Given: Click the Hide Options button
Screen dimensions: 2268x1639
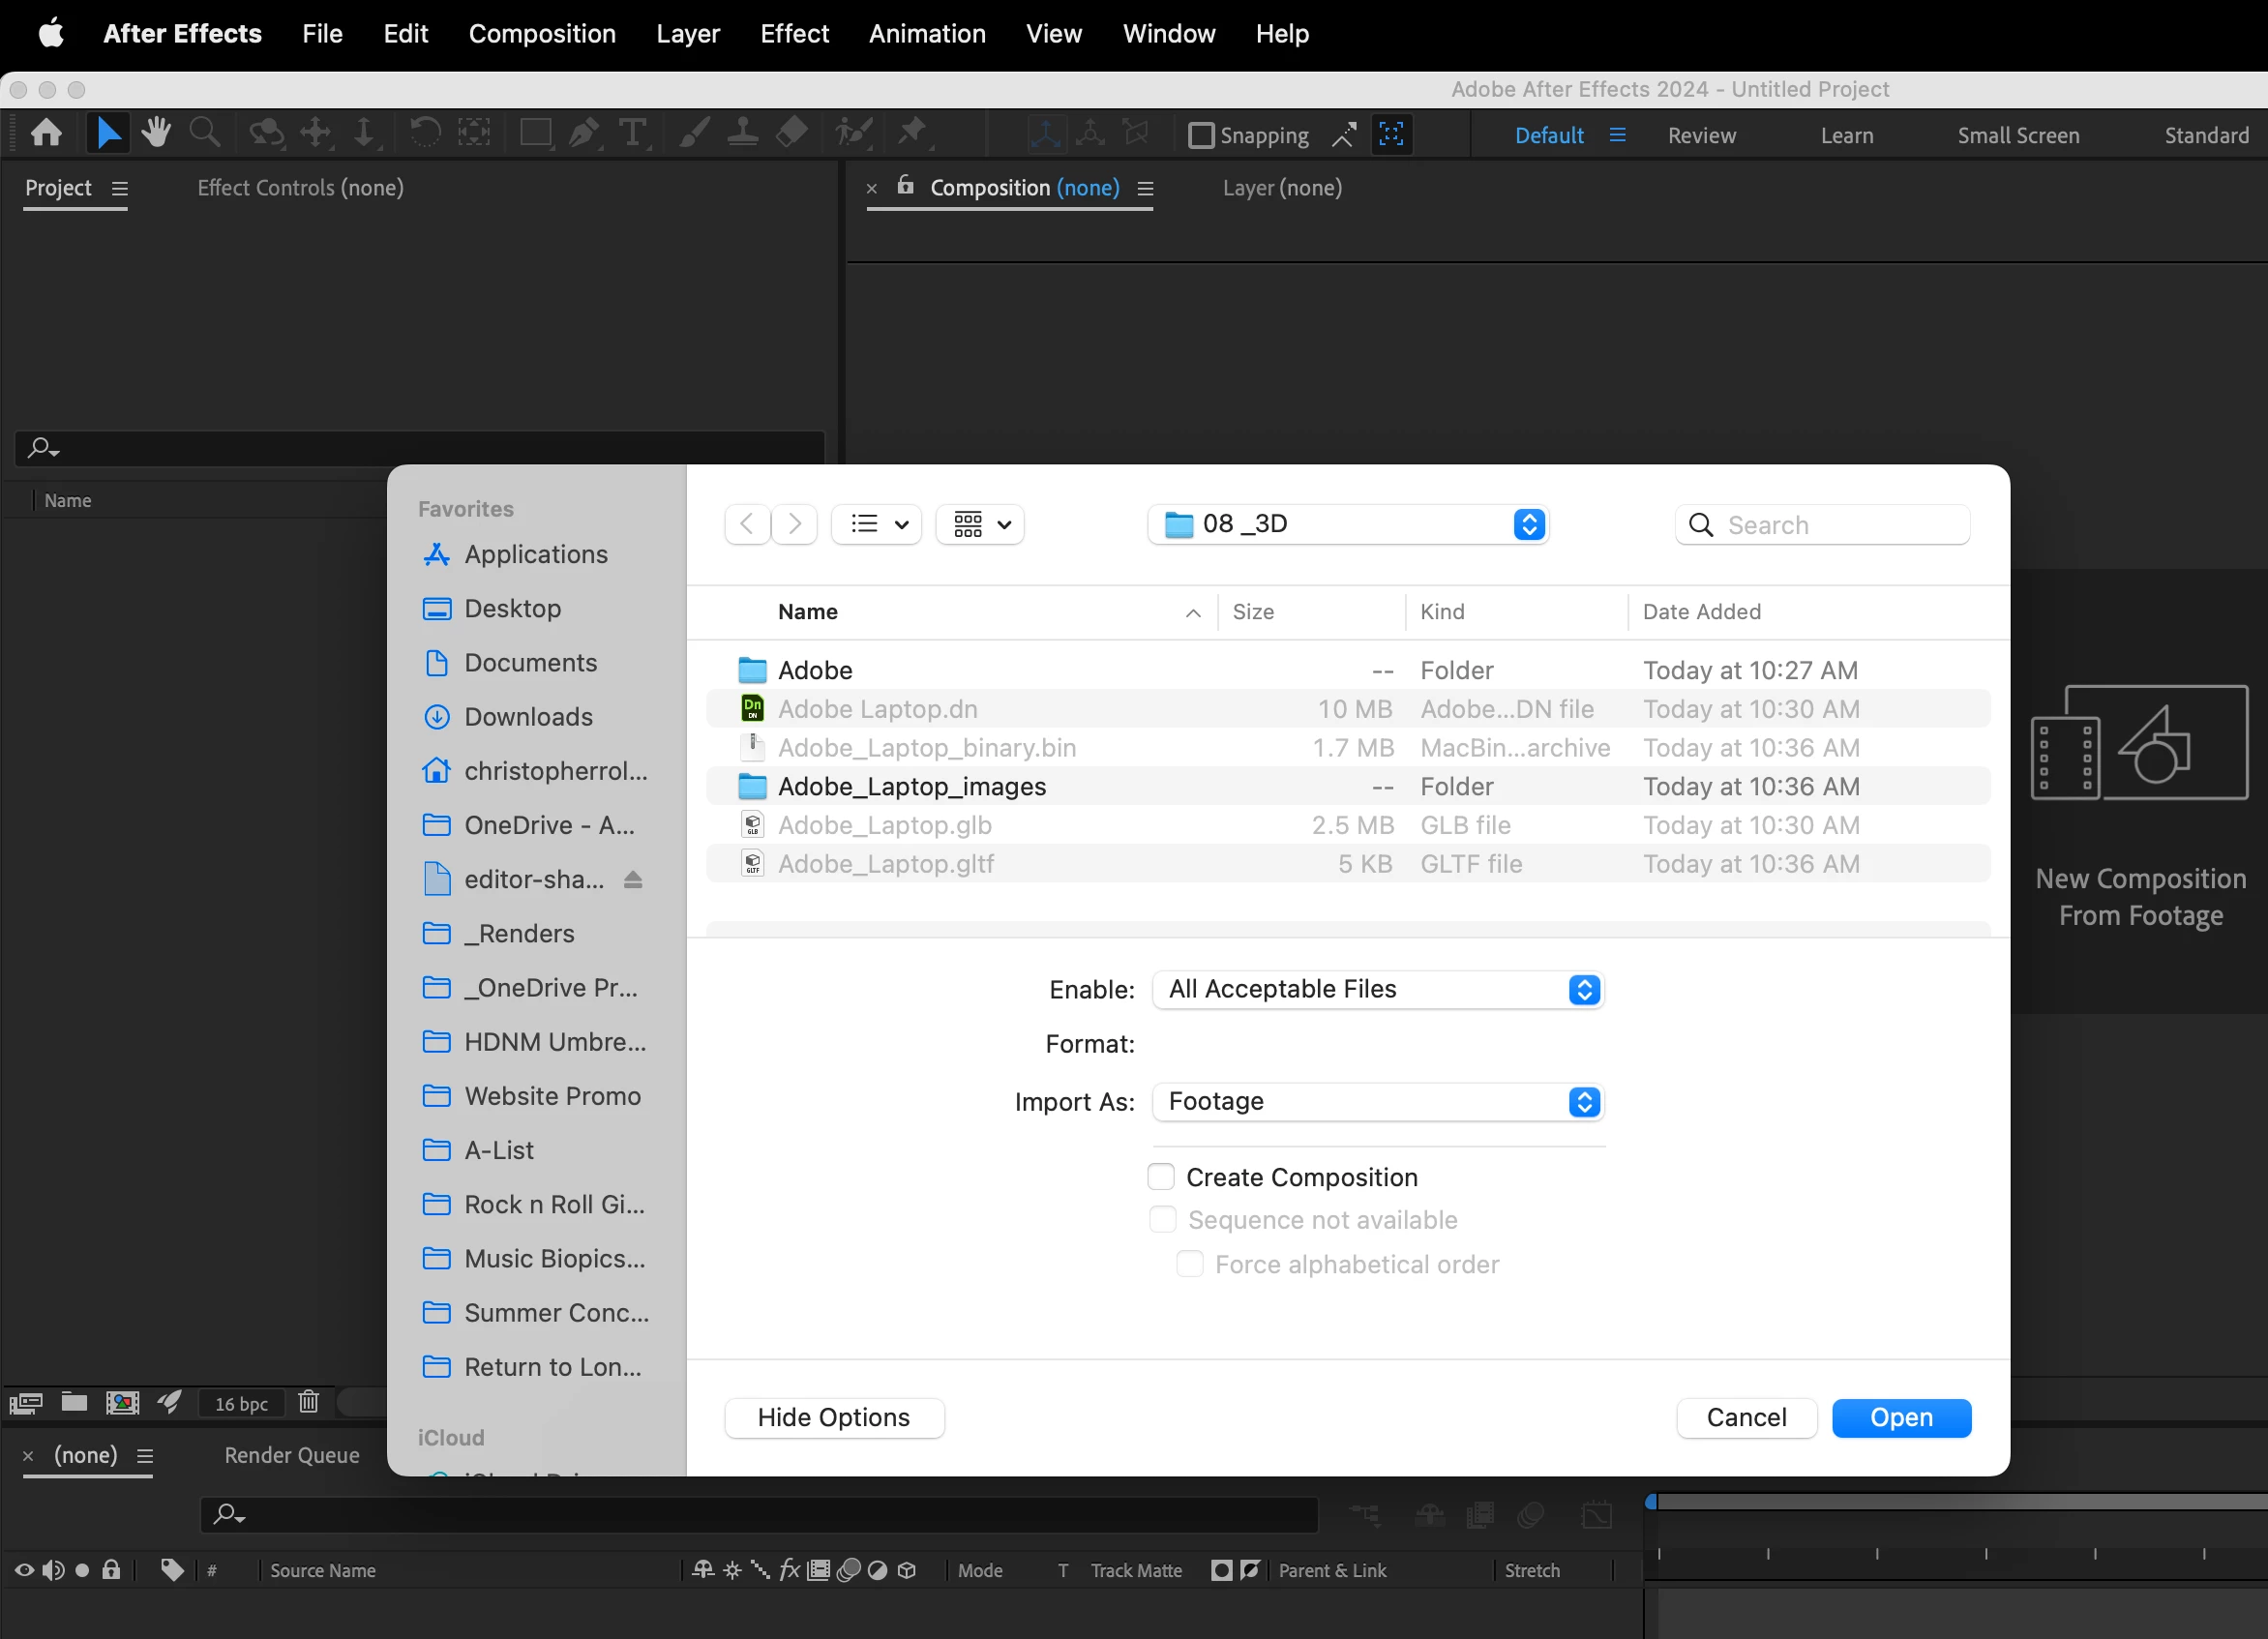Looking at the screenshot, I should point(833,1417).
